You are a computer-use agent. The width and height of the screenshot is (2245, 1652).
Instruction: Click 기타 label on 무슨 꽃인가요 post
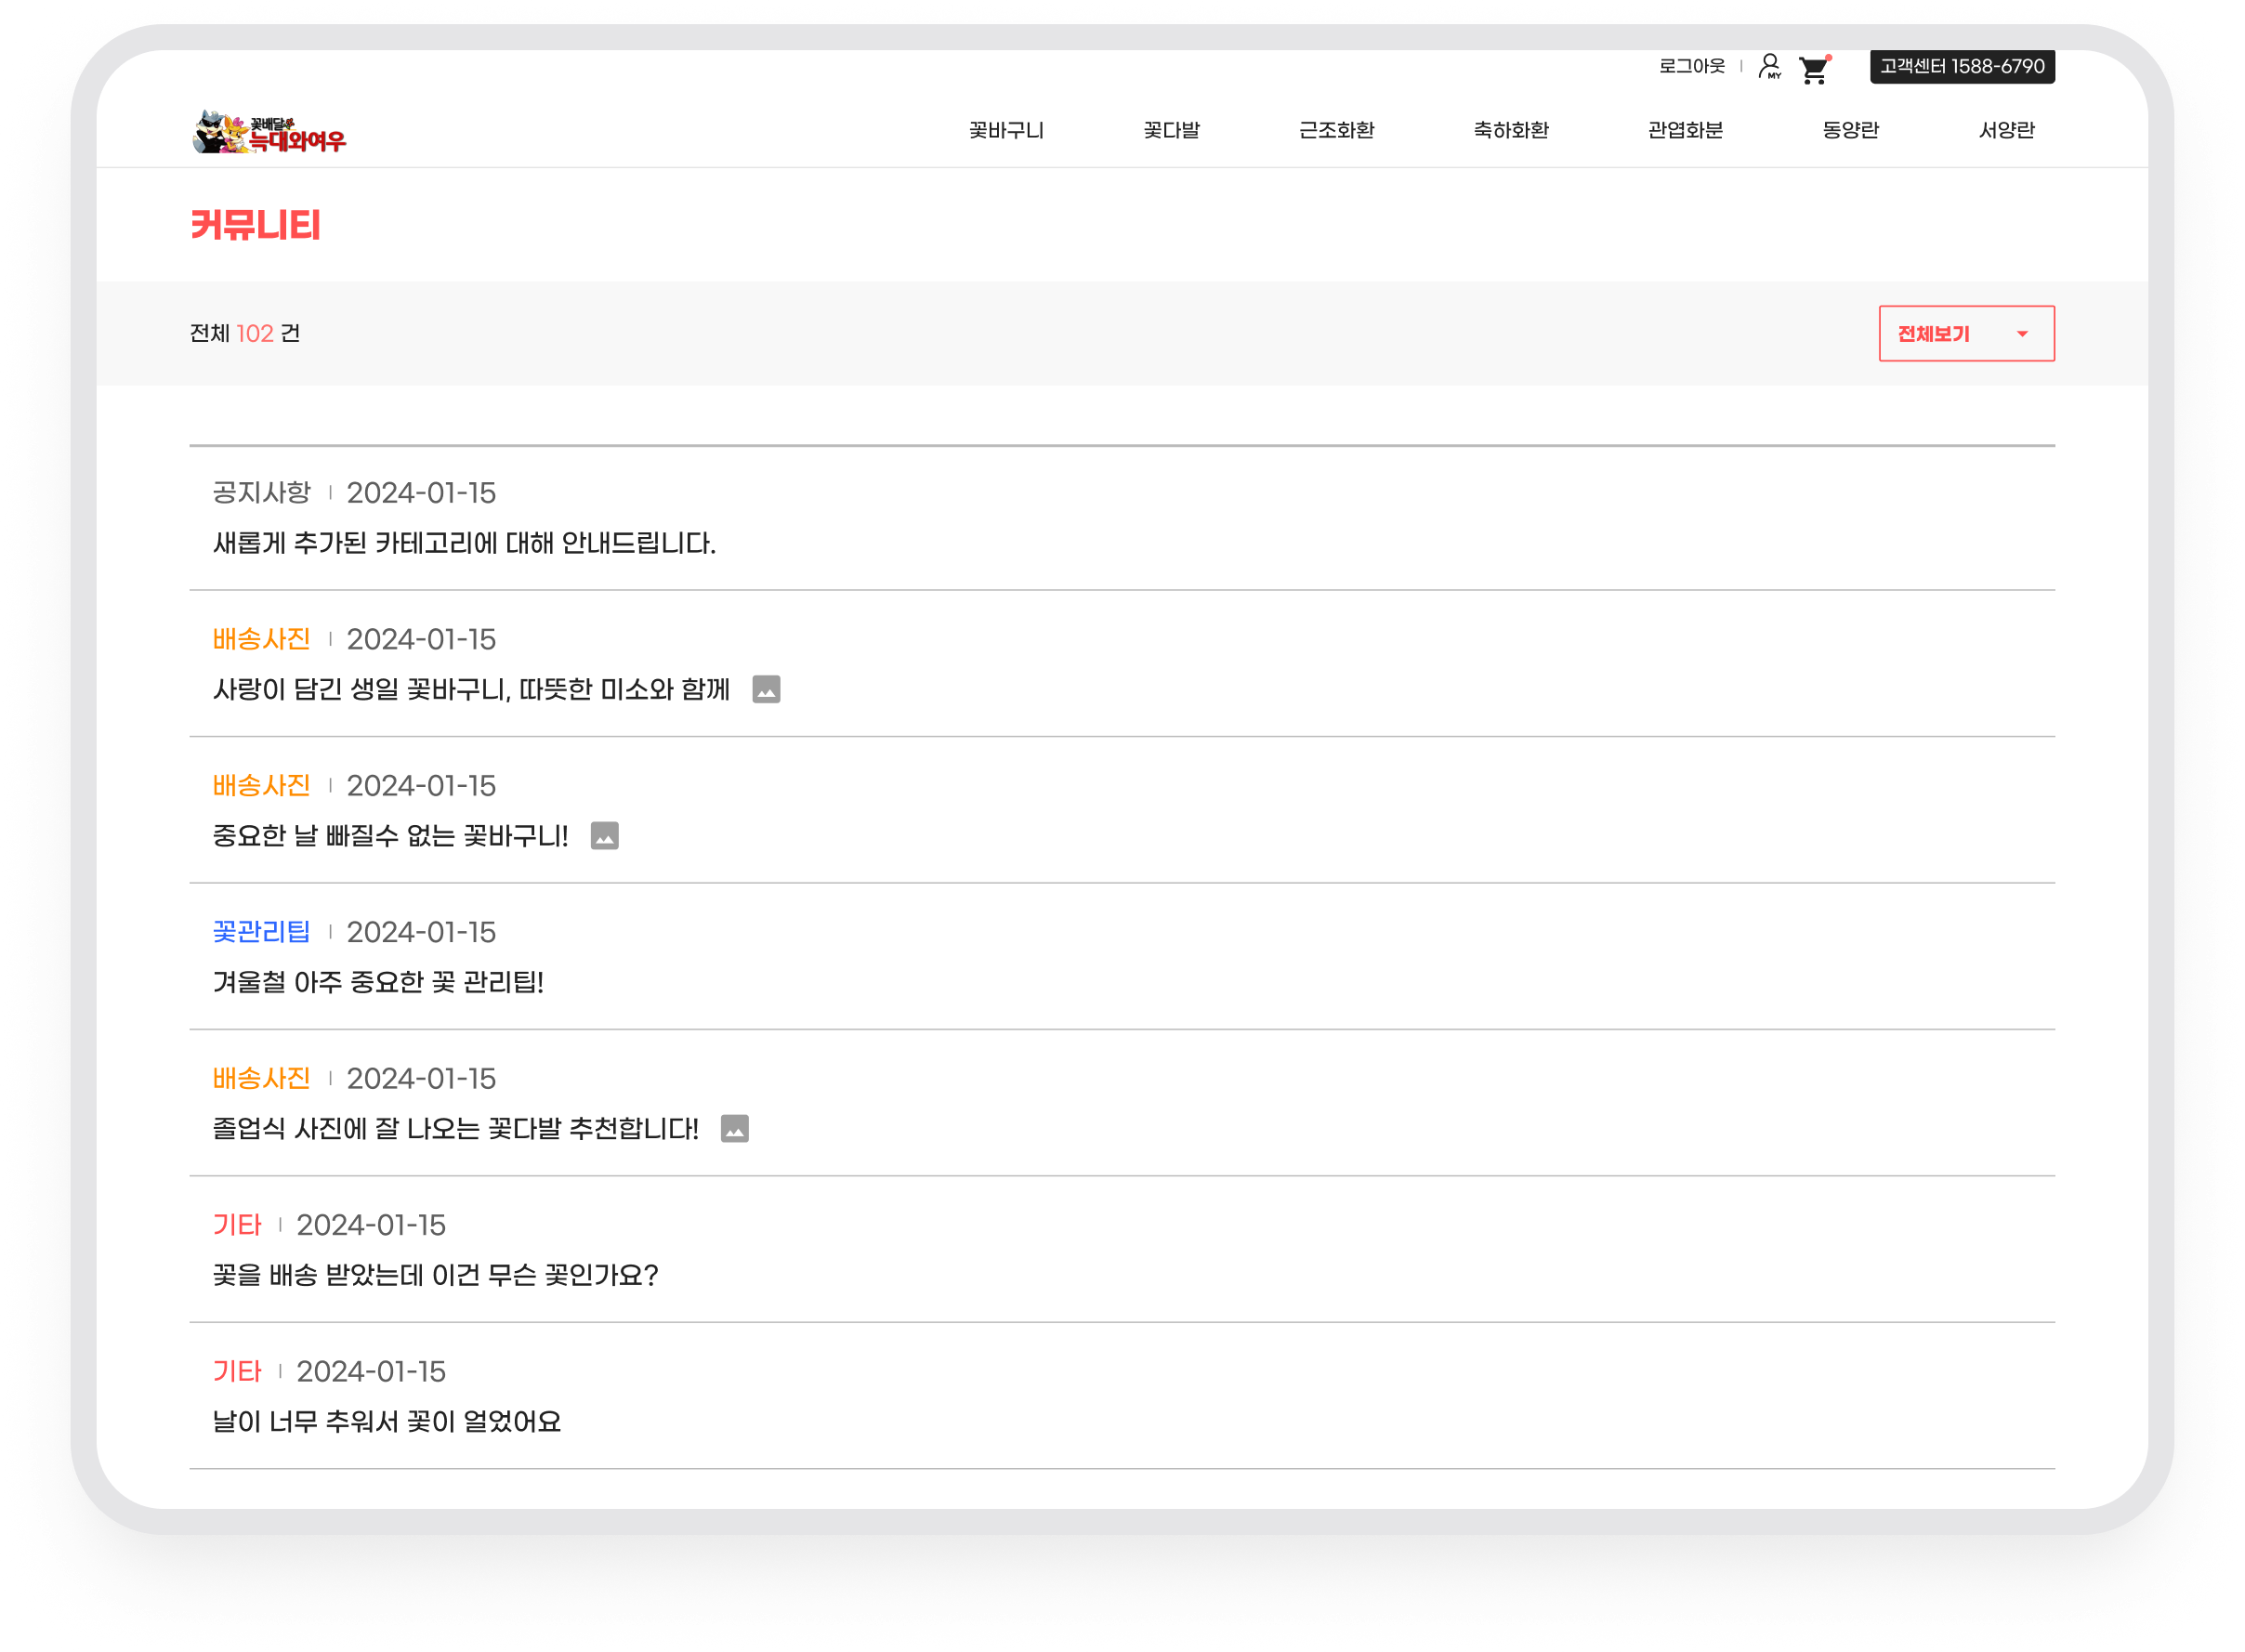click(236, 1224)
